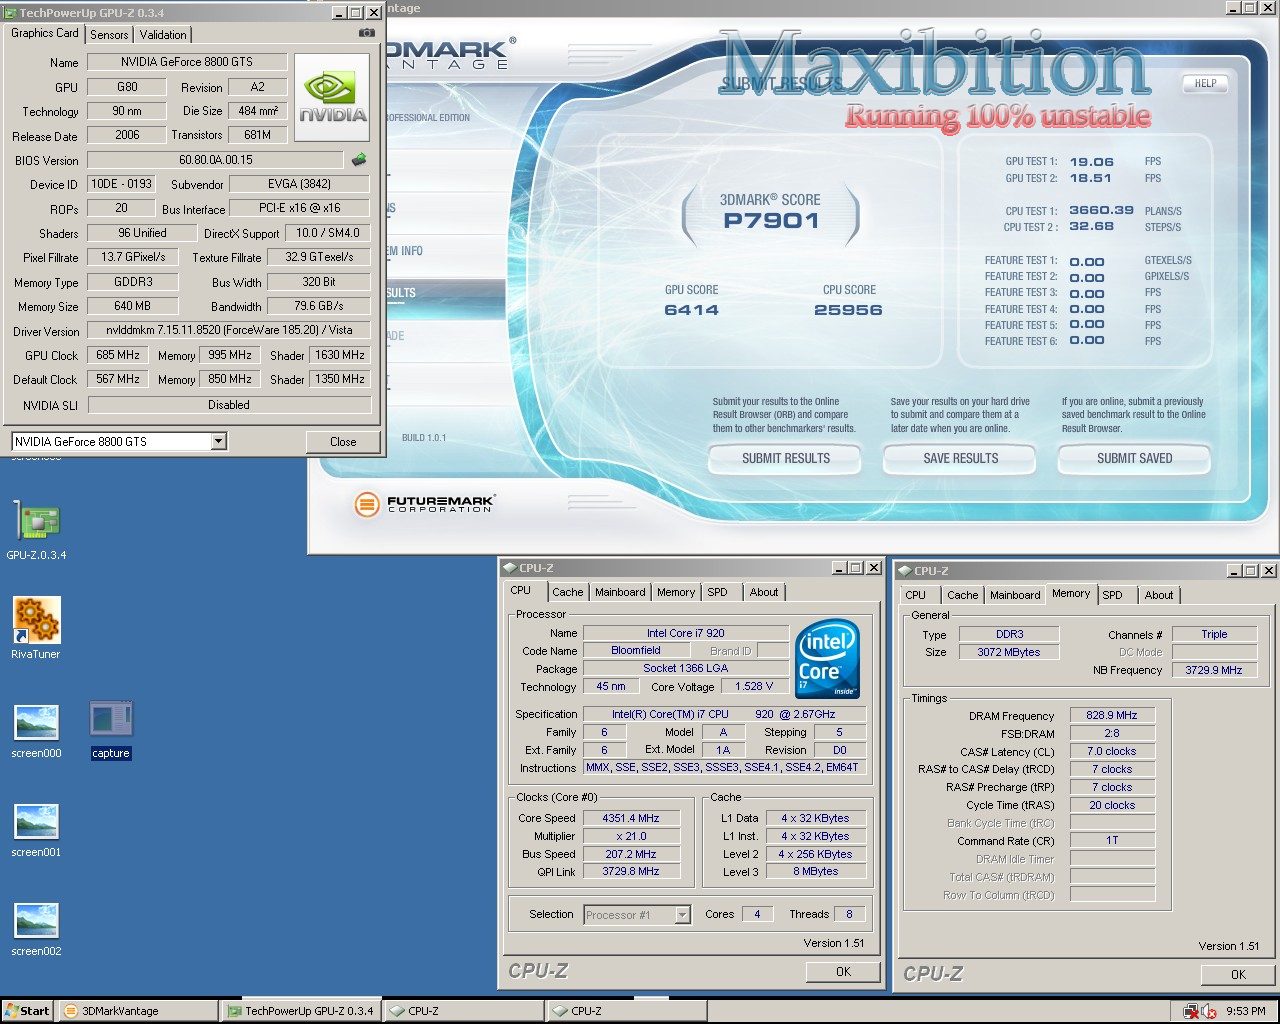Switch to TechPowerUp GPU-Z taskbar button
This screenshot has height=1024, width=1280.
click(x=299, y=1011)
